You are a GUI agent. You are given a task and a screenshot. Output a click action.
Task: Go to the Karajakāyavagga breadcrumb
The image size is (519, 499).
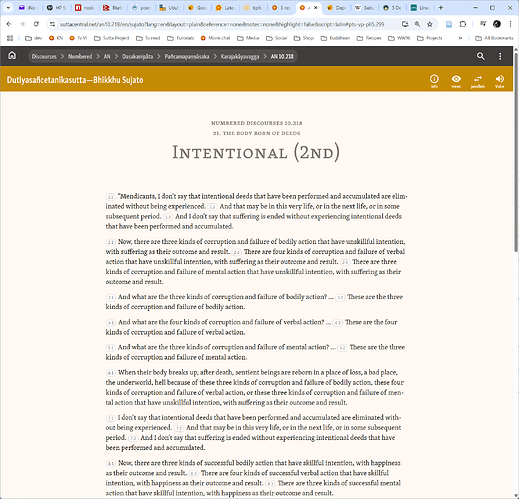tap(240, 56)
